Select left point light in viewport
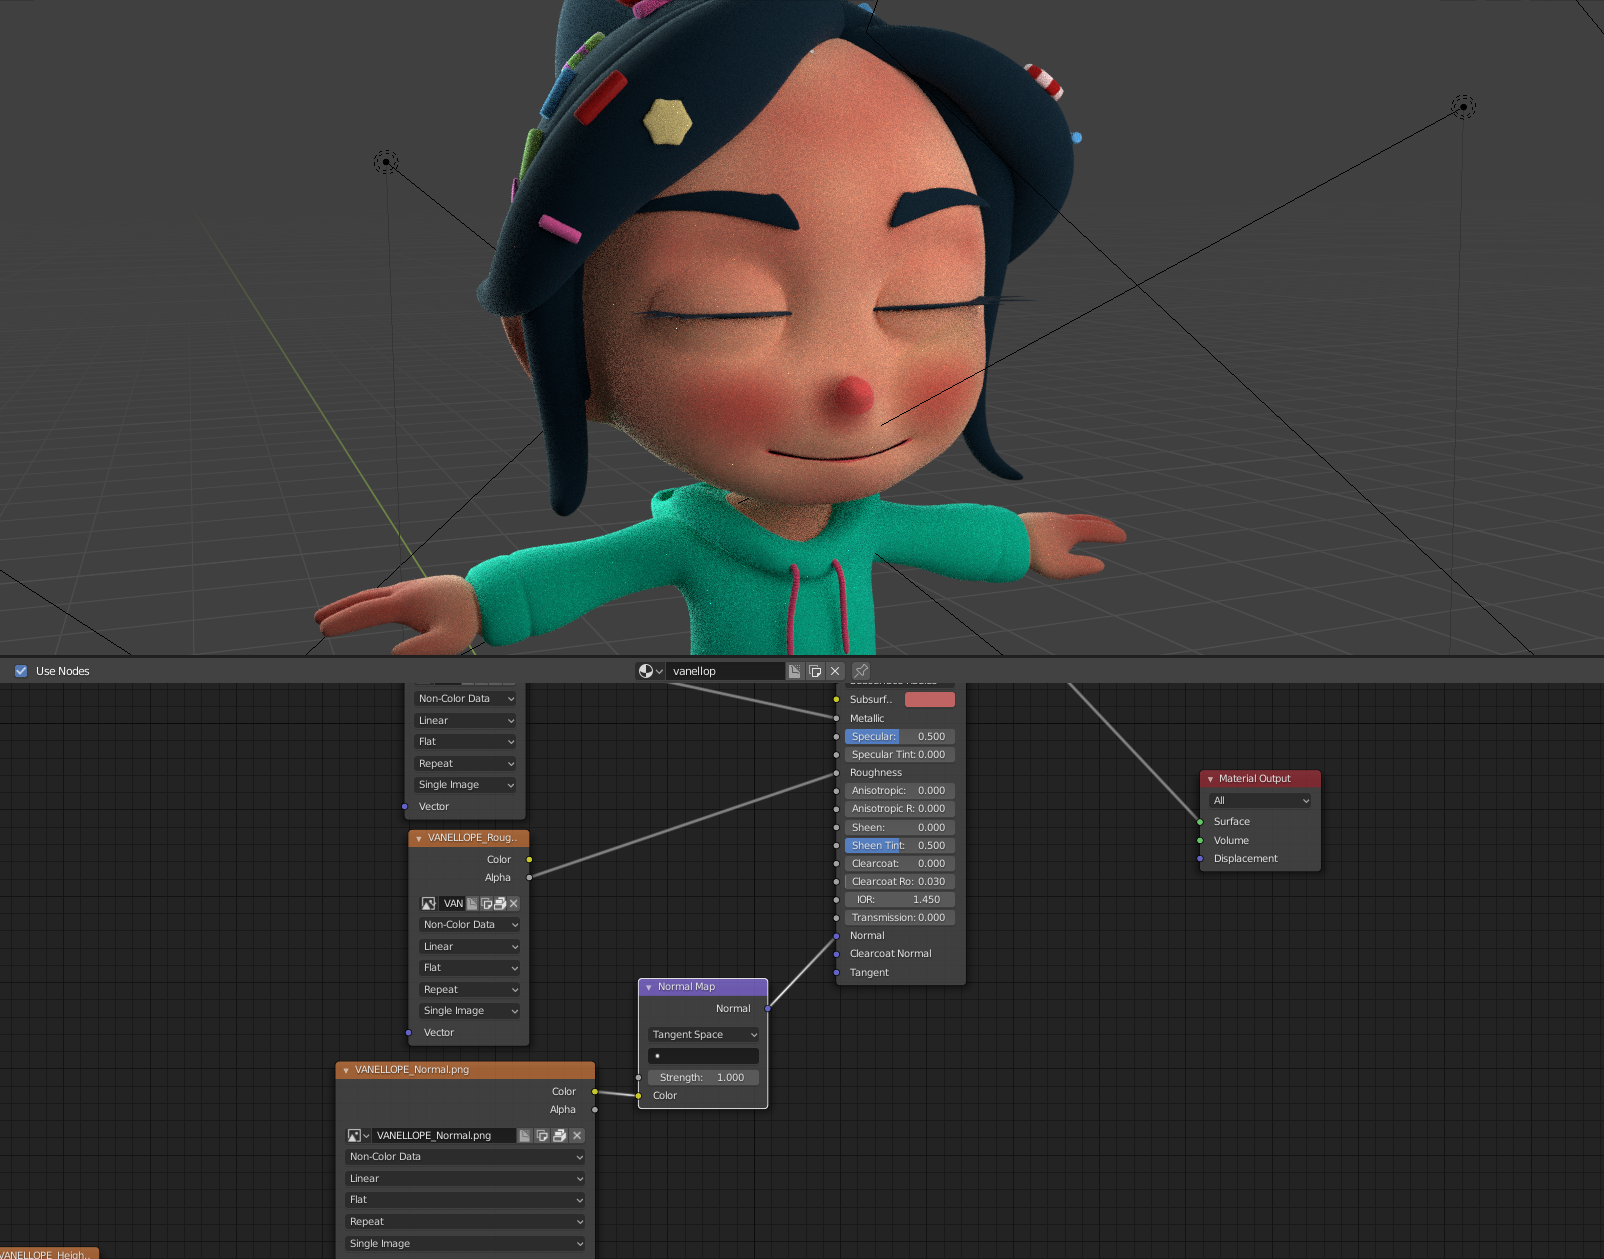The image size is (1604, 1259). 386,161
